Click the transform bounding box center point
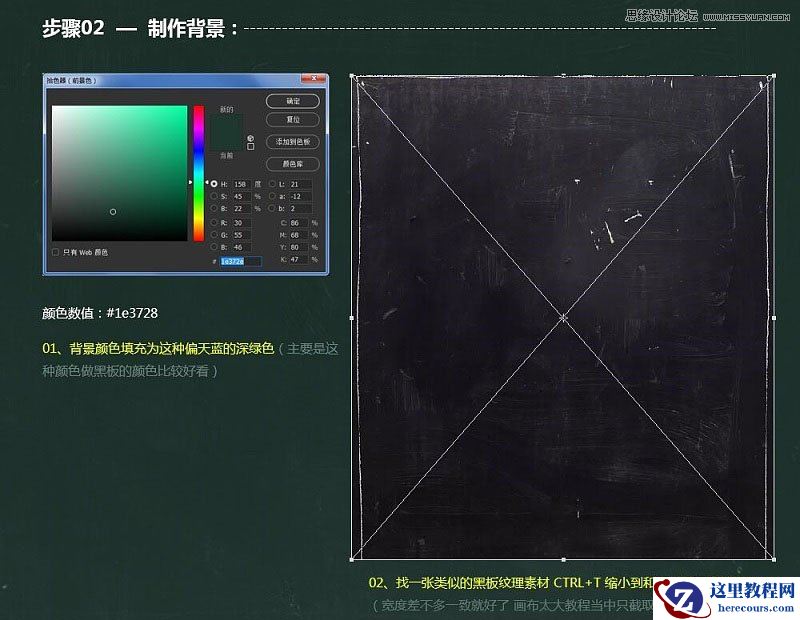Image resolution: width=800 pixels, height=620 pixels. tap(565, 317)
